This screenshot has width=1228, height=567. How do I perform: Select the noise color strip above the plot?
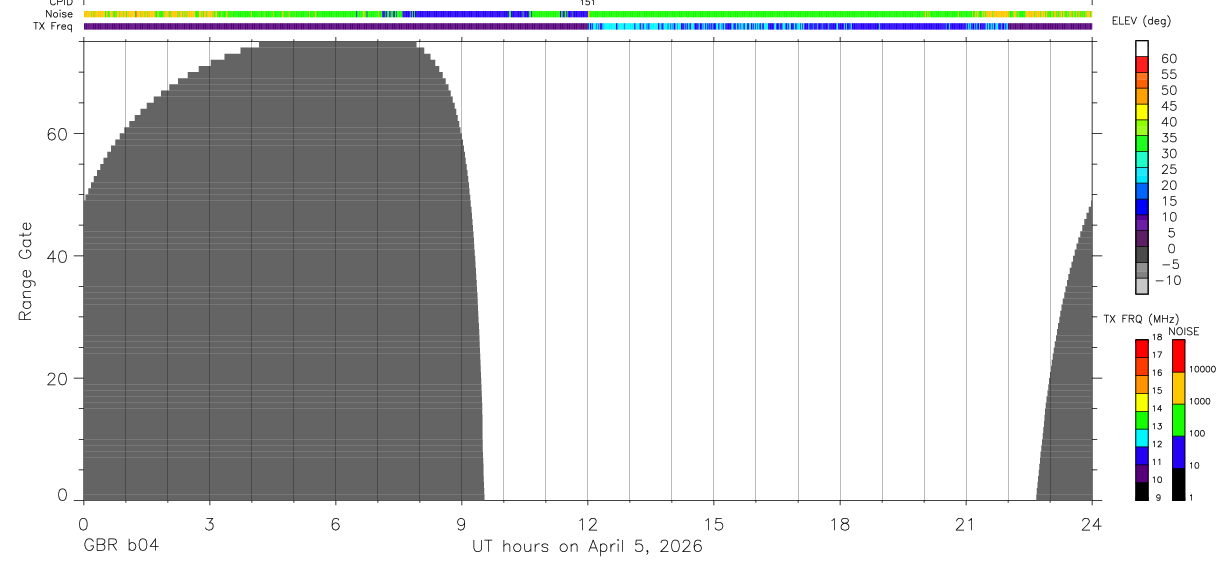tap(588, 14)
